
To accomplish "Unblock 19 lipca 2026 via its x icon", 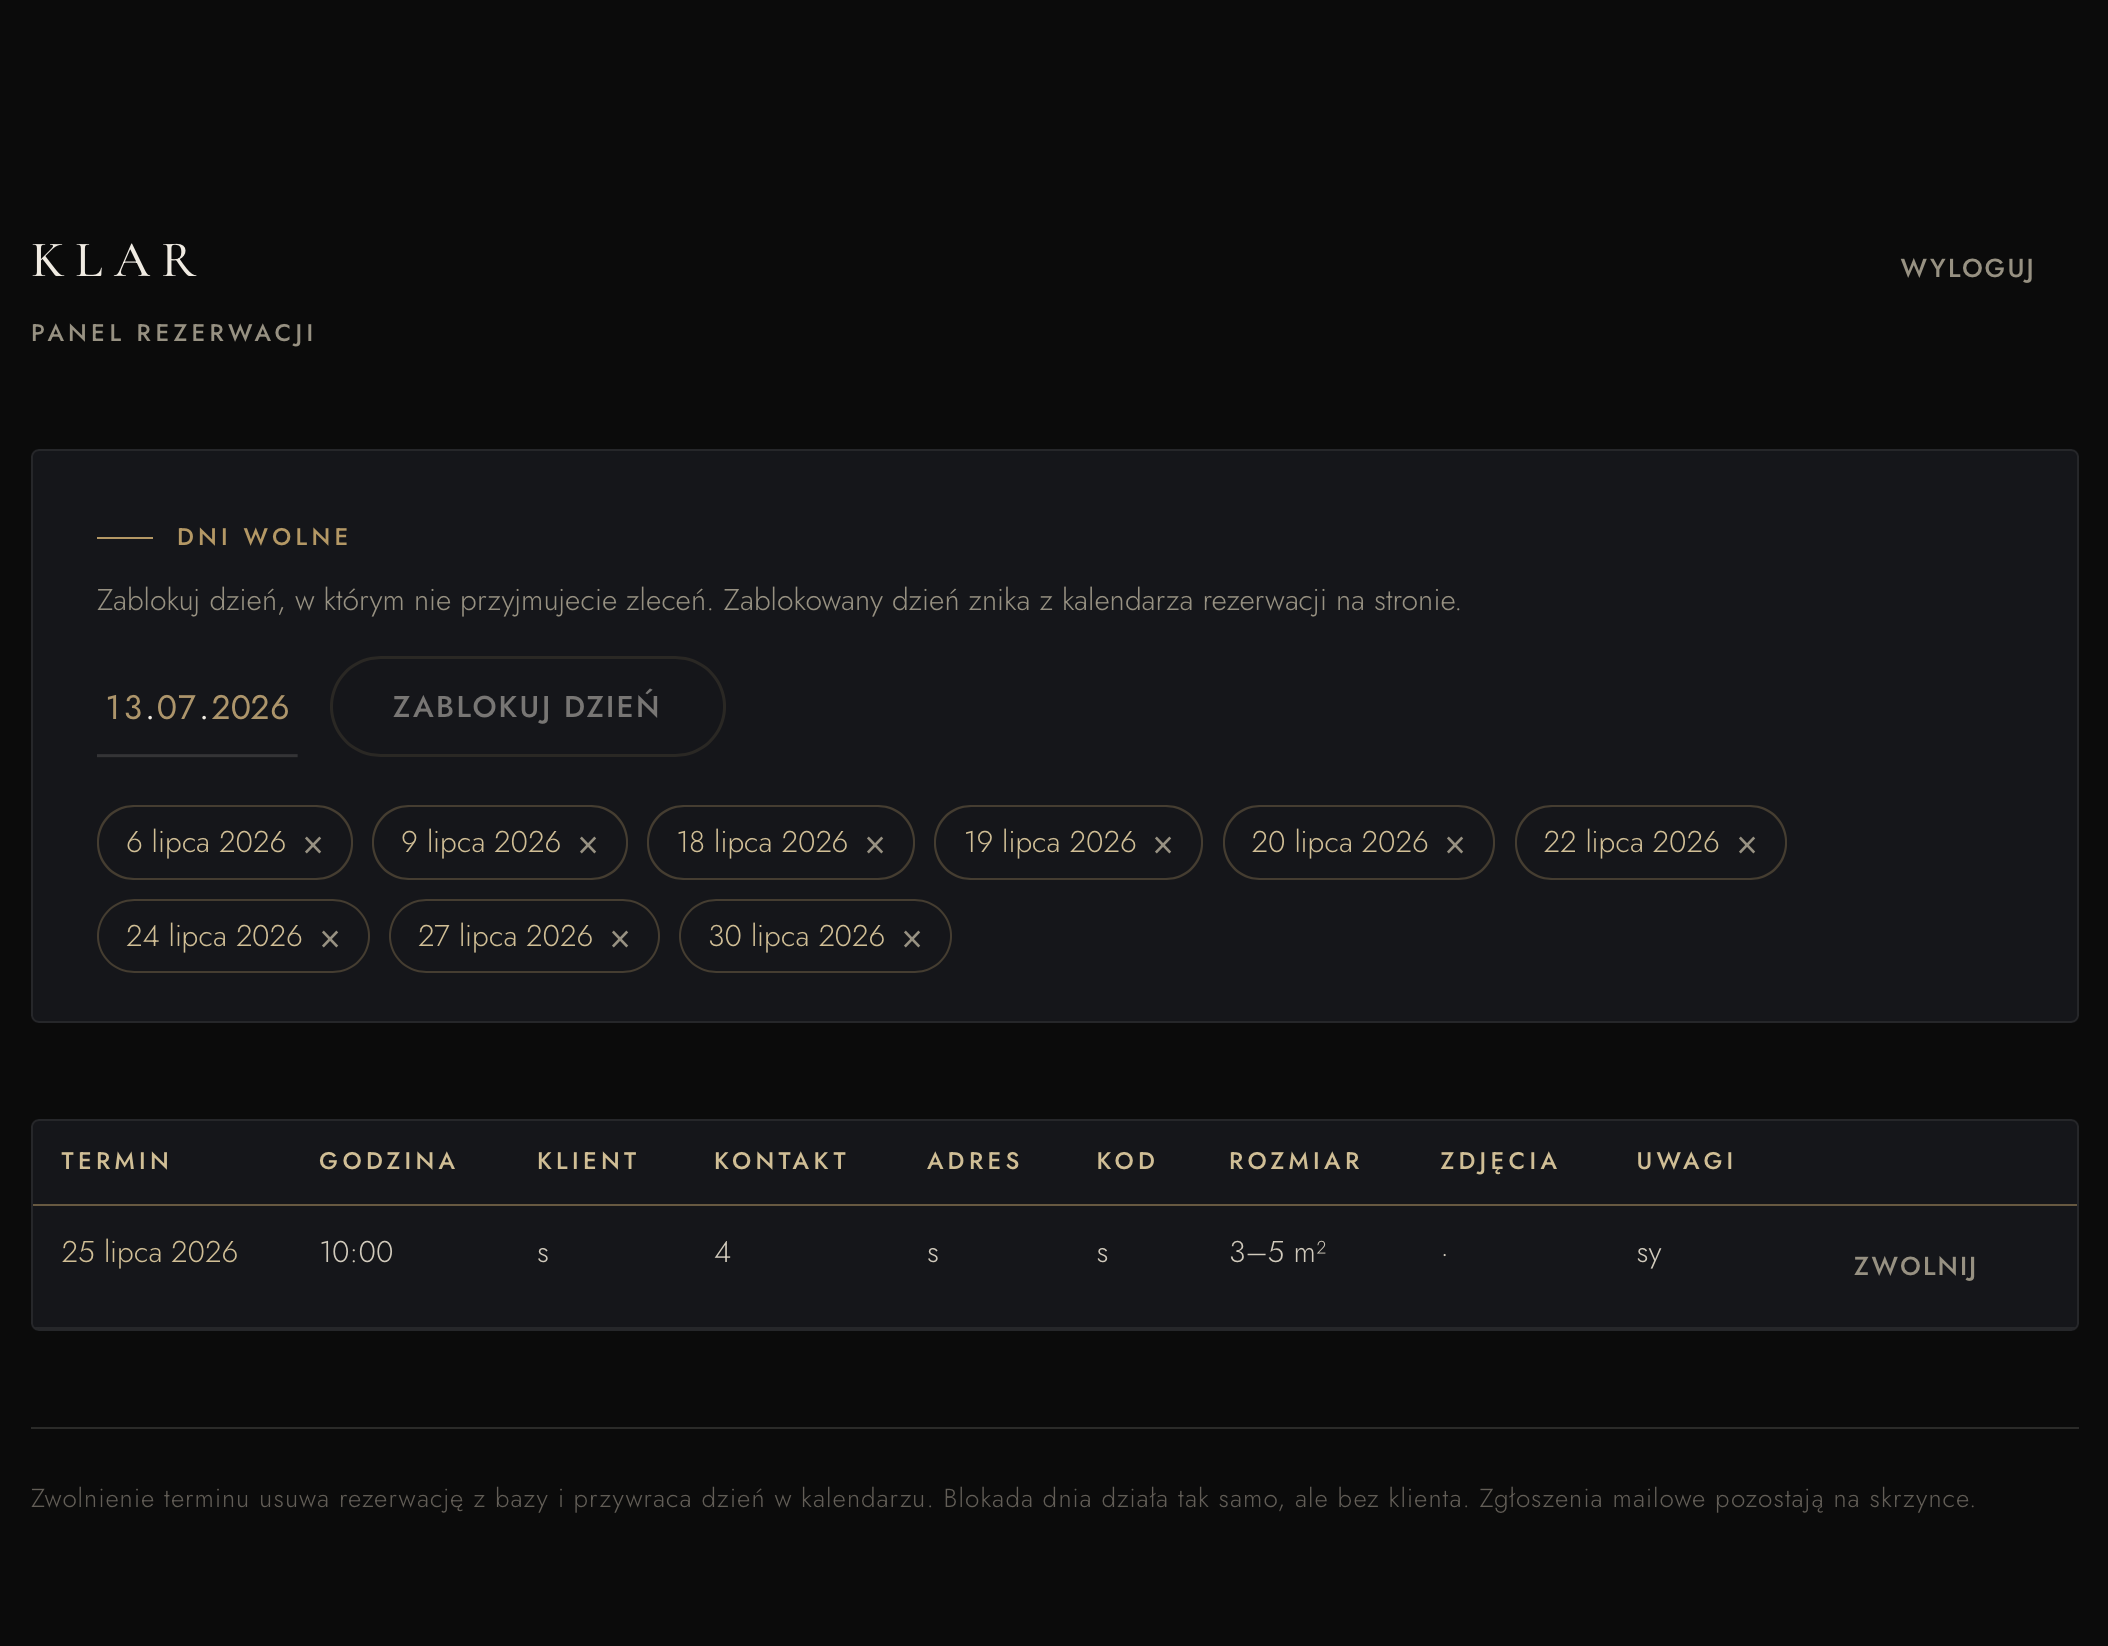I will click(x=1163, y=845).
